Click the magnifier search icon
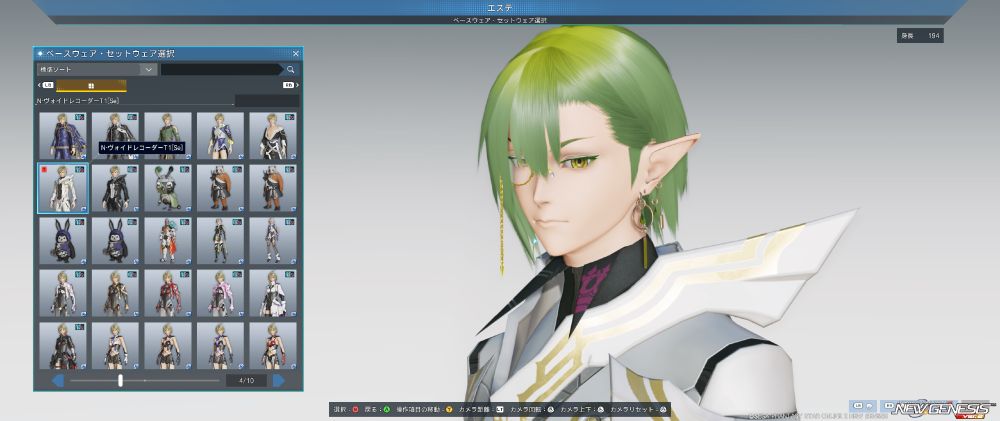Screen dimensions: 1000x421 pos(291,70)
